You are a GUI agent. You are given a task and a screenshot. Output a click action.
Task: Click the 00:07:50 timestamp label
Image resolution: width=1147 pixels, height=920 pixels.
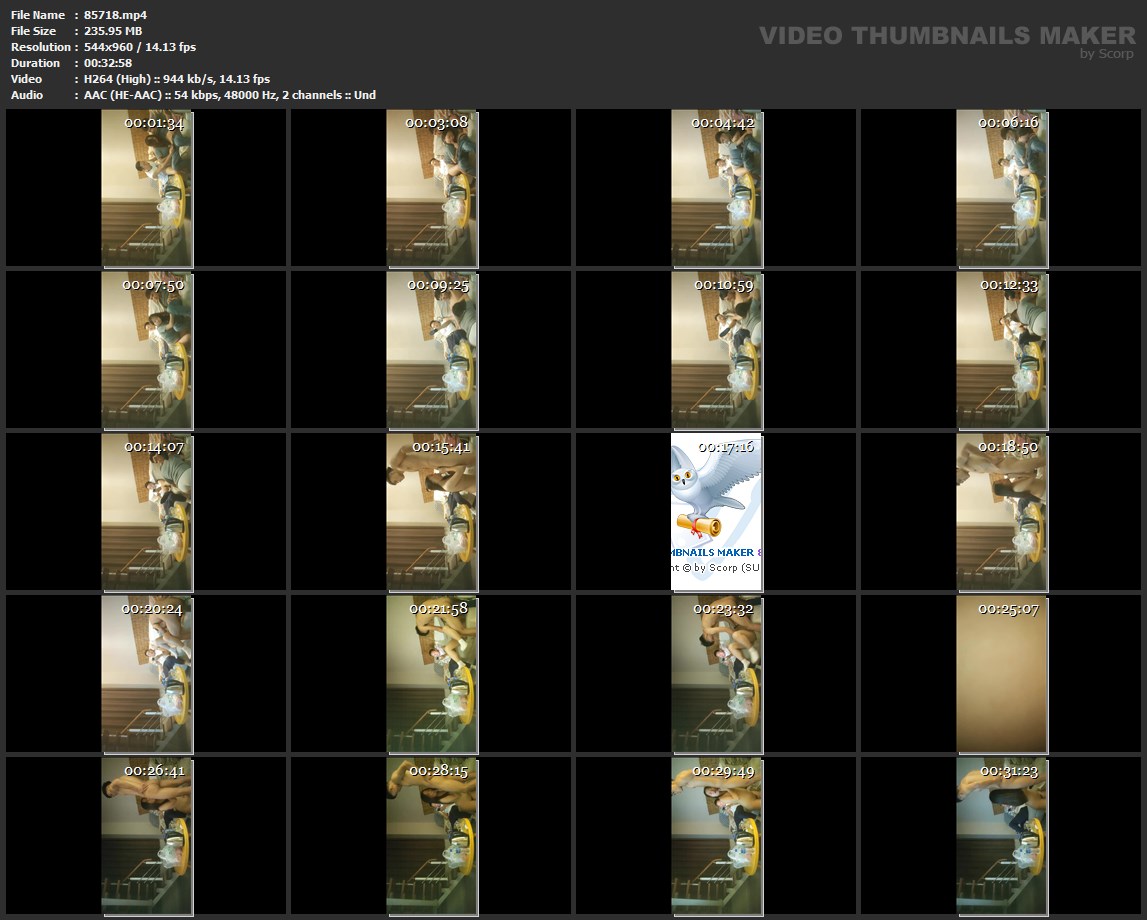click(153, 285)
